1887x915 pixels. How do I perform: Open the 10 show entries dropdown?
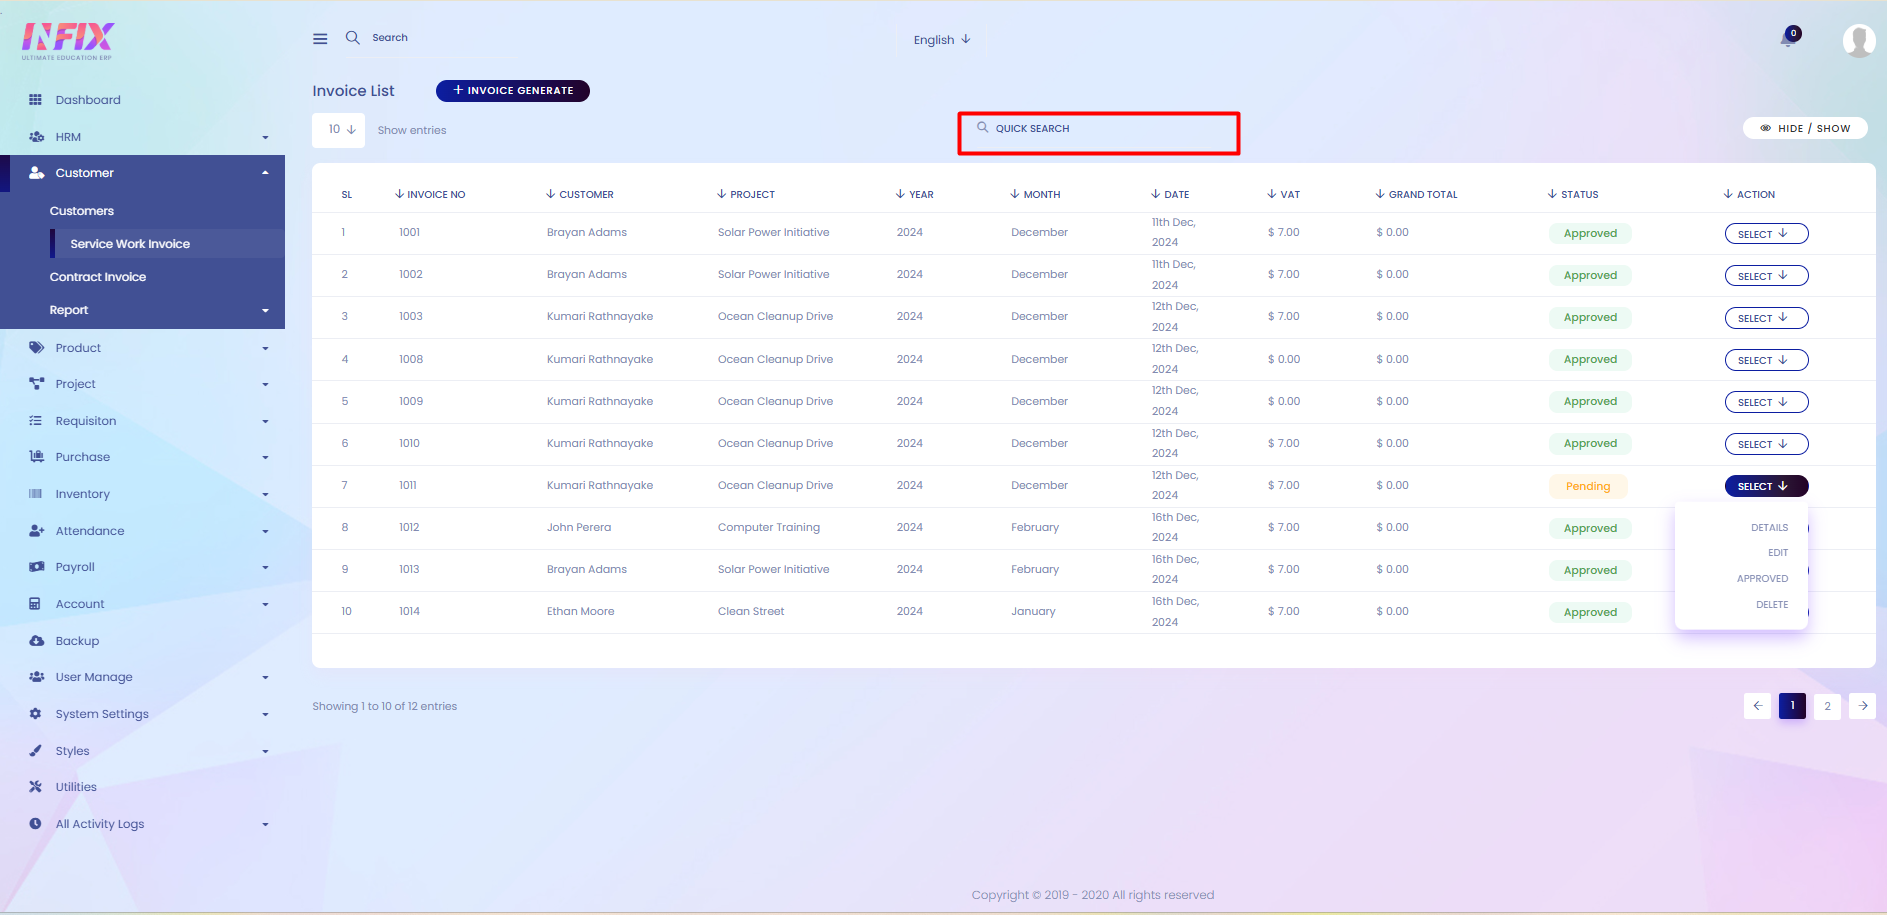click(339, 130)
